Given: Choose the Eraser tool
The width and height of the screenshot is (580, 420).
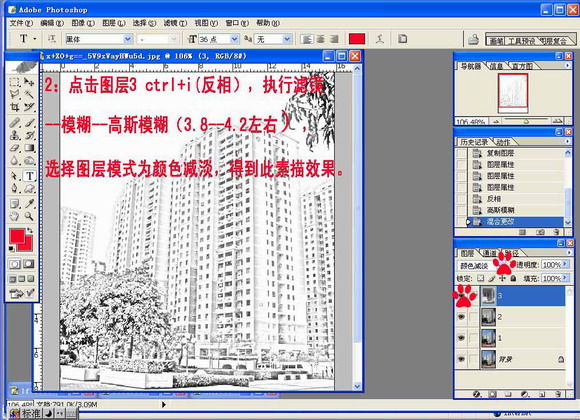Looking at the screenshot, I should click(14, 149).
